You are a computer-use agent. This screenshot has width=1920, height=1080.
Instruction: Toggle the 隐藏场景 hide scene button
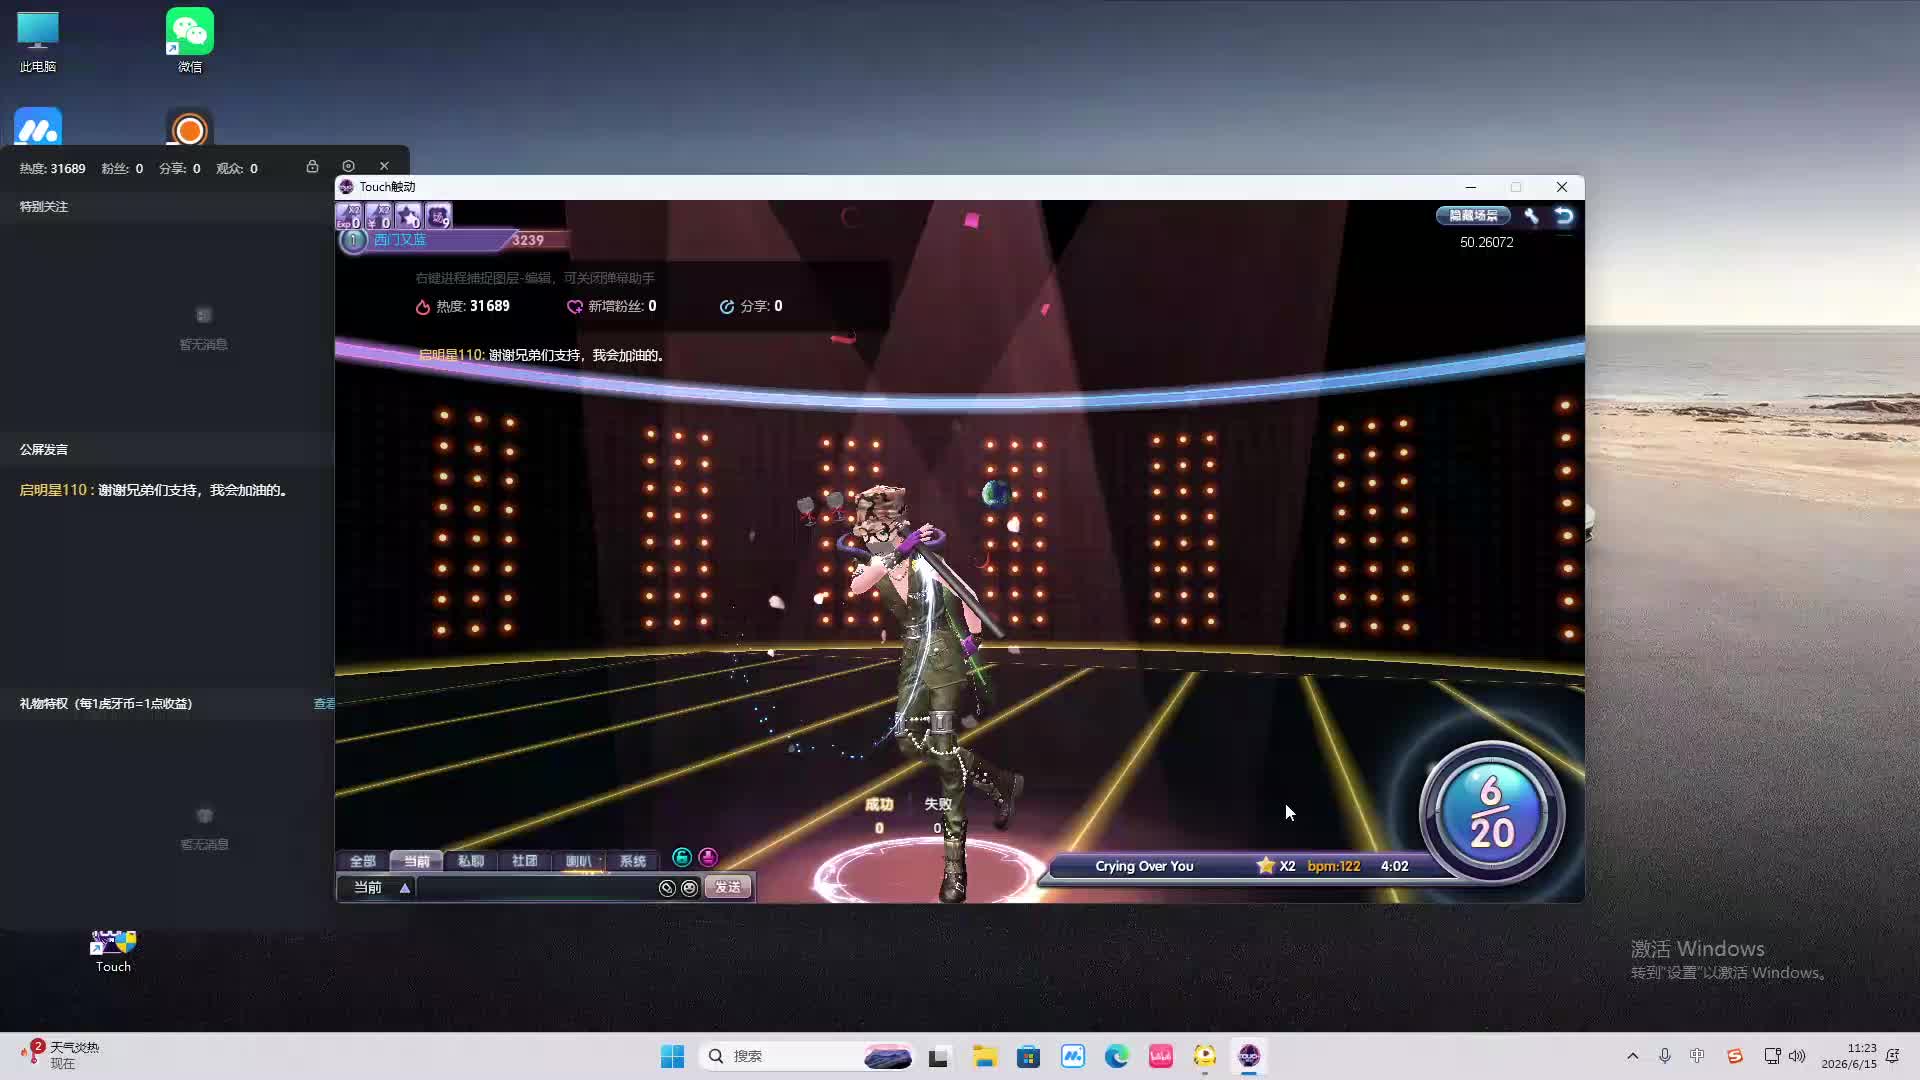[x=1473, y=215]
